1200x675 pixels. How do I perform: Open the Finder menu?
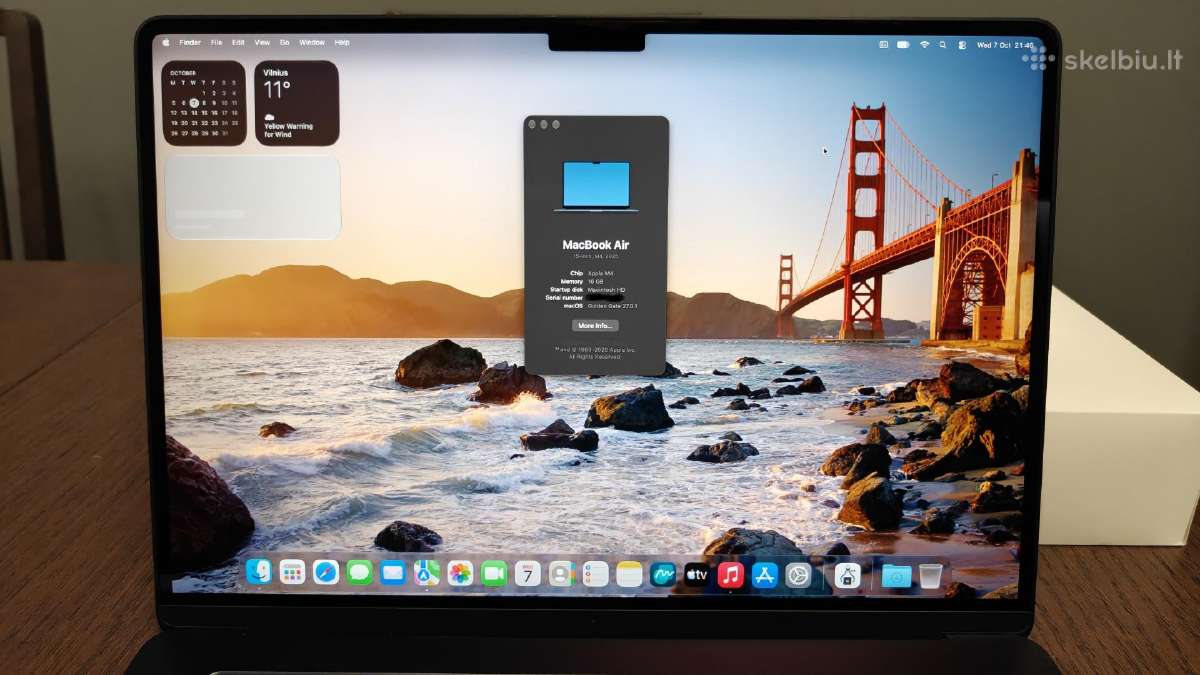(190, 42)
